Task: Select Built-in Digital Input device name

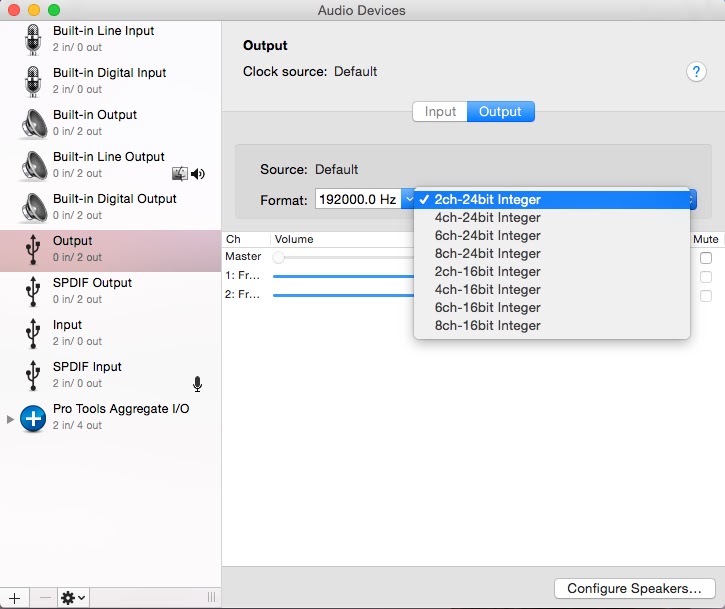Action: pos(110,73)
